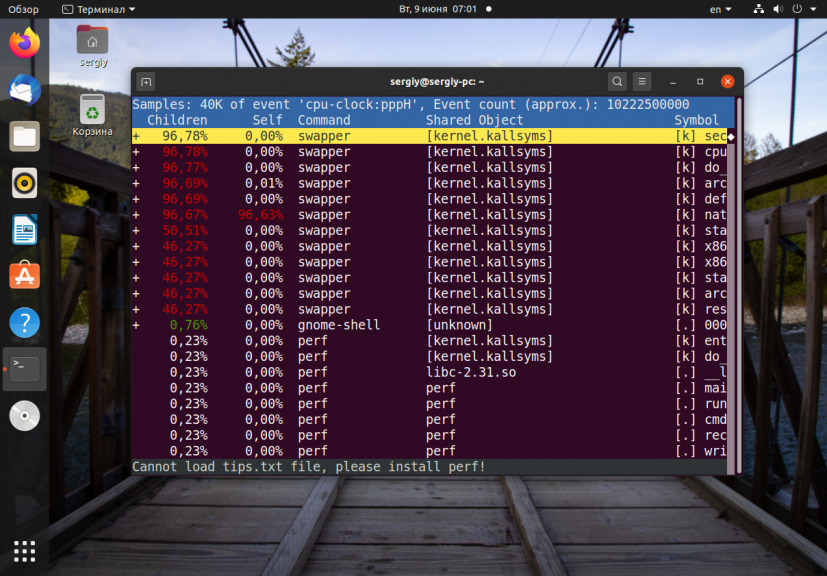Screen dimensions: 827x576
Task: Open the terminal hamburger menu
Action: [643, 81]
